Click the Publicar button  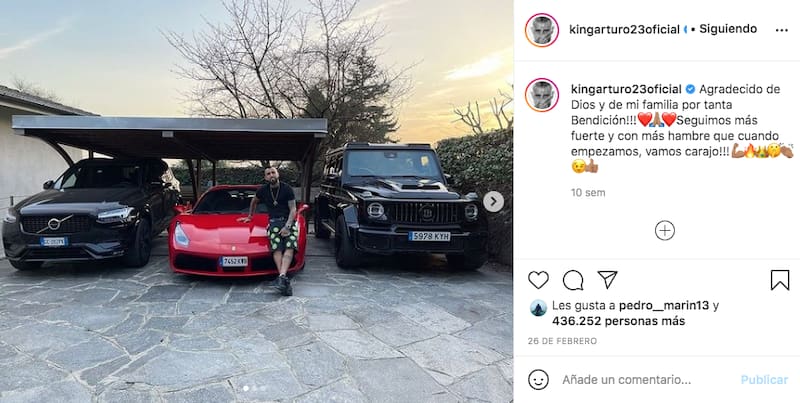pyautogui.click(x=764, y=380)
